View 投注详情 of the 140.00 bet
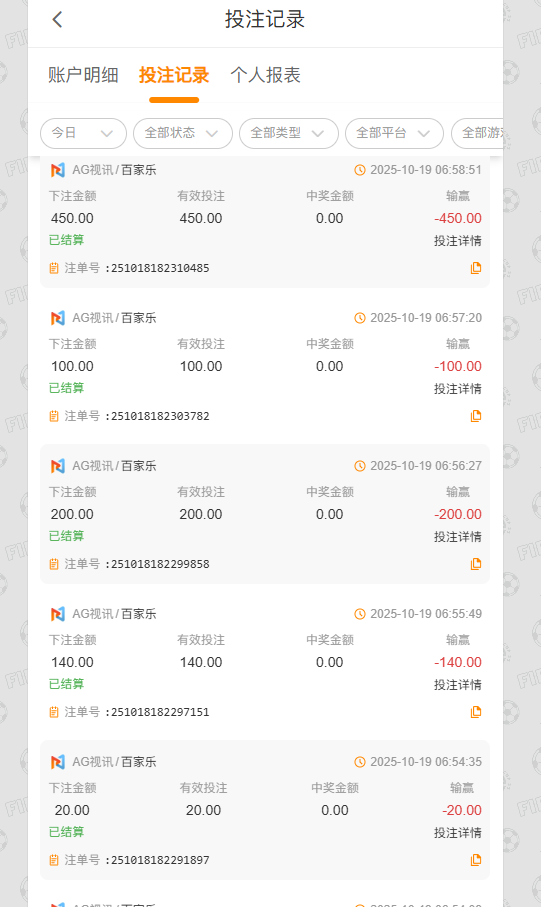 pos(458,685)
